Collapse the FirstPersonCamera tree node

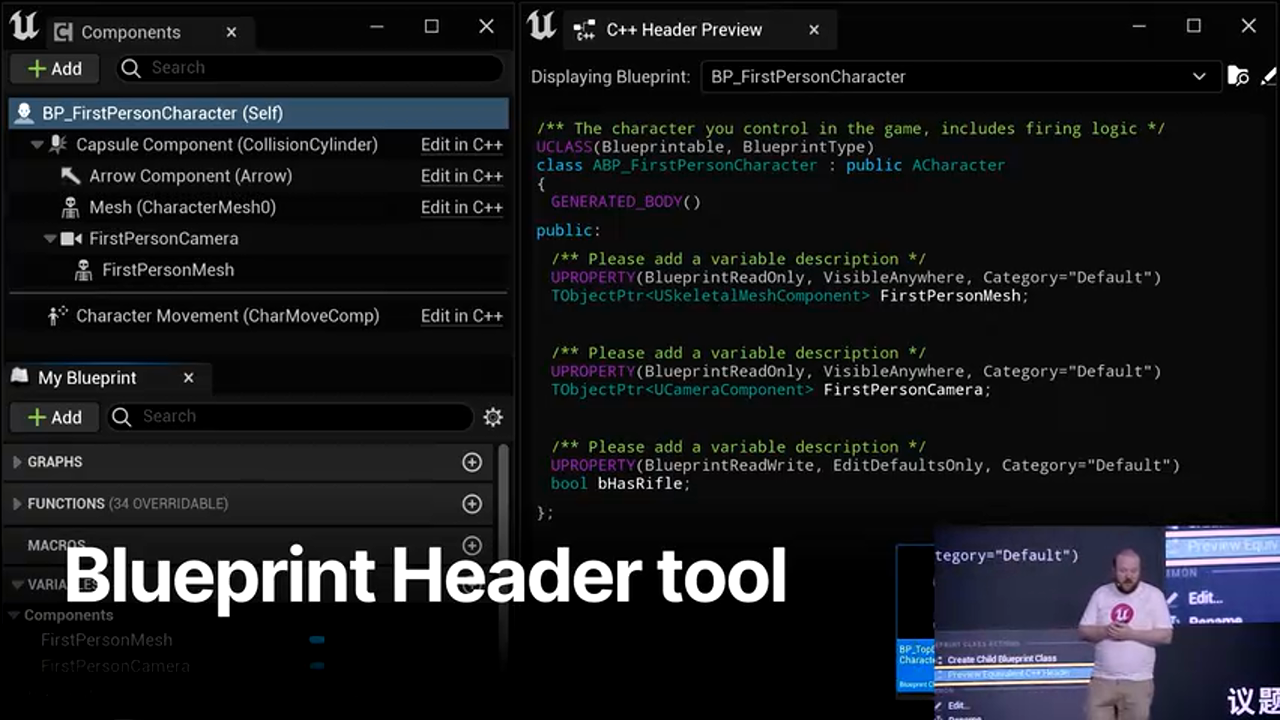point(50,239)
